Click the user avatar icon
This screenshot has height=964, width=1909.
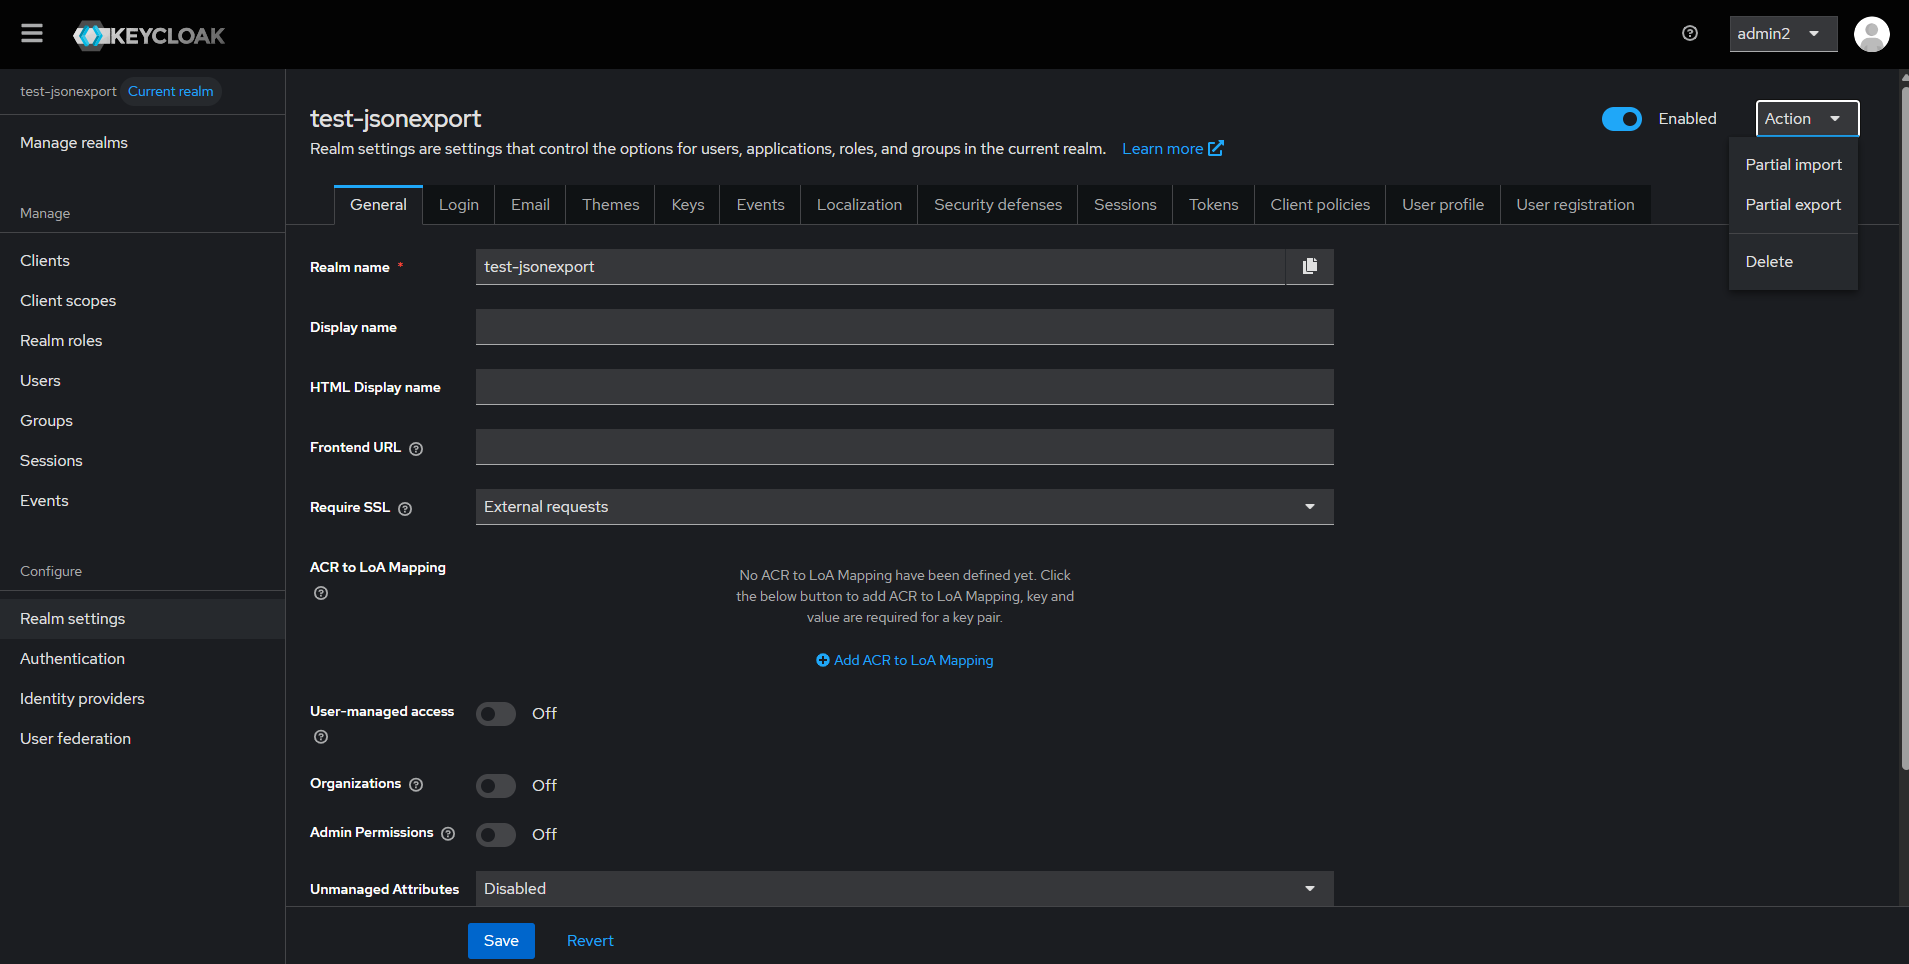tap(1871, 34)
